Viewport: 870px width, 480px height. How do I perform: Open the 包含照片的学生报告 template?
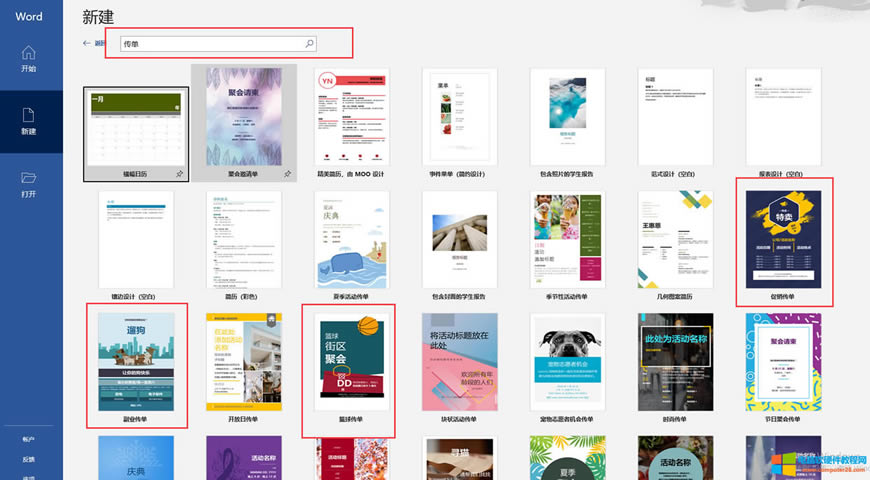tap(567, 117)
